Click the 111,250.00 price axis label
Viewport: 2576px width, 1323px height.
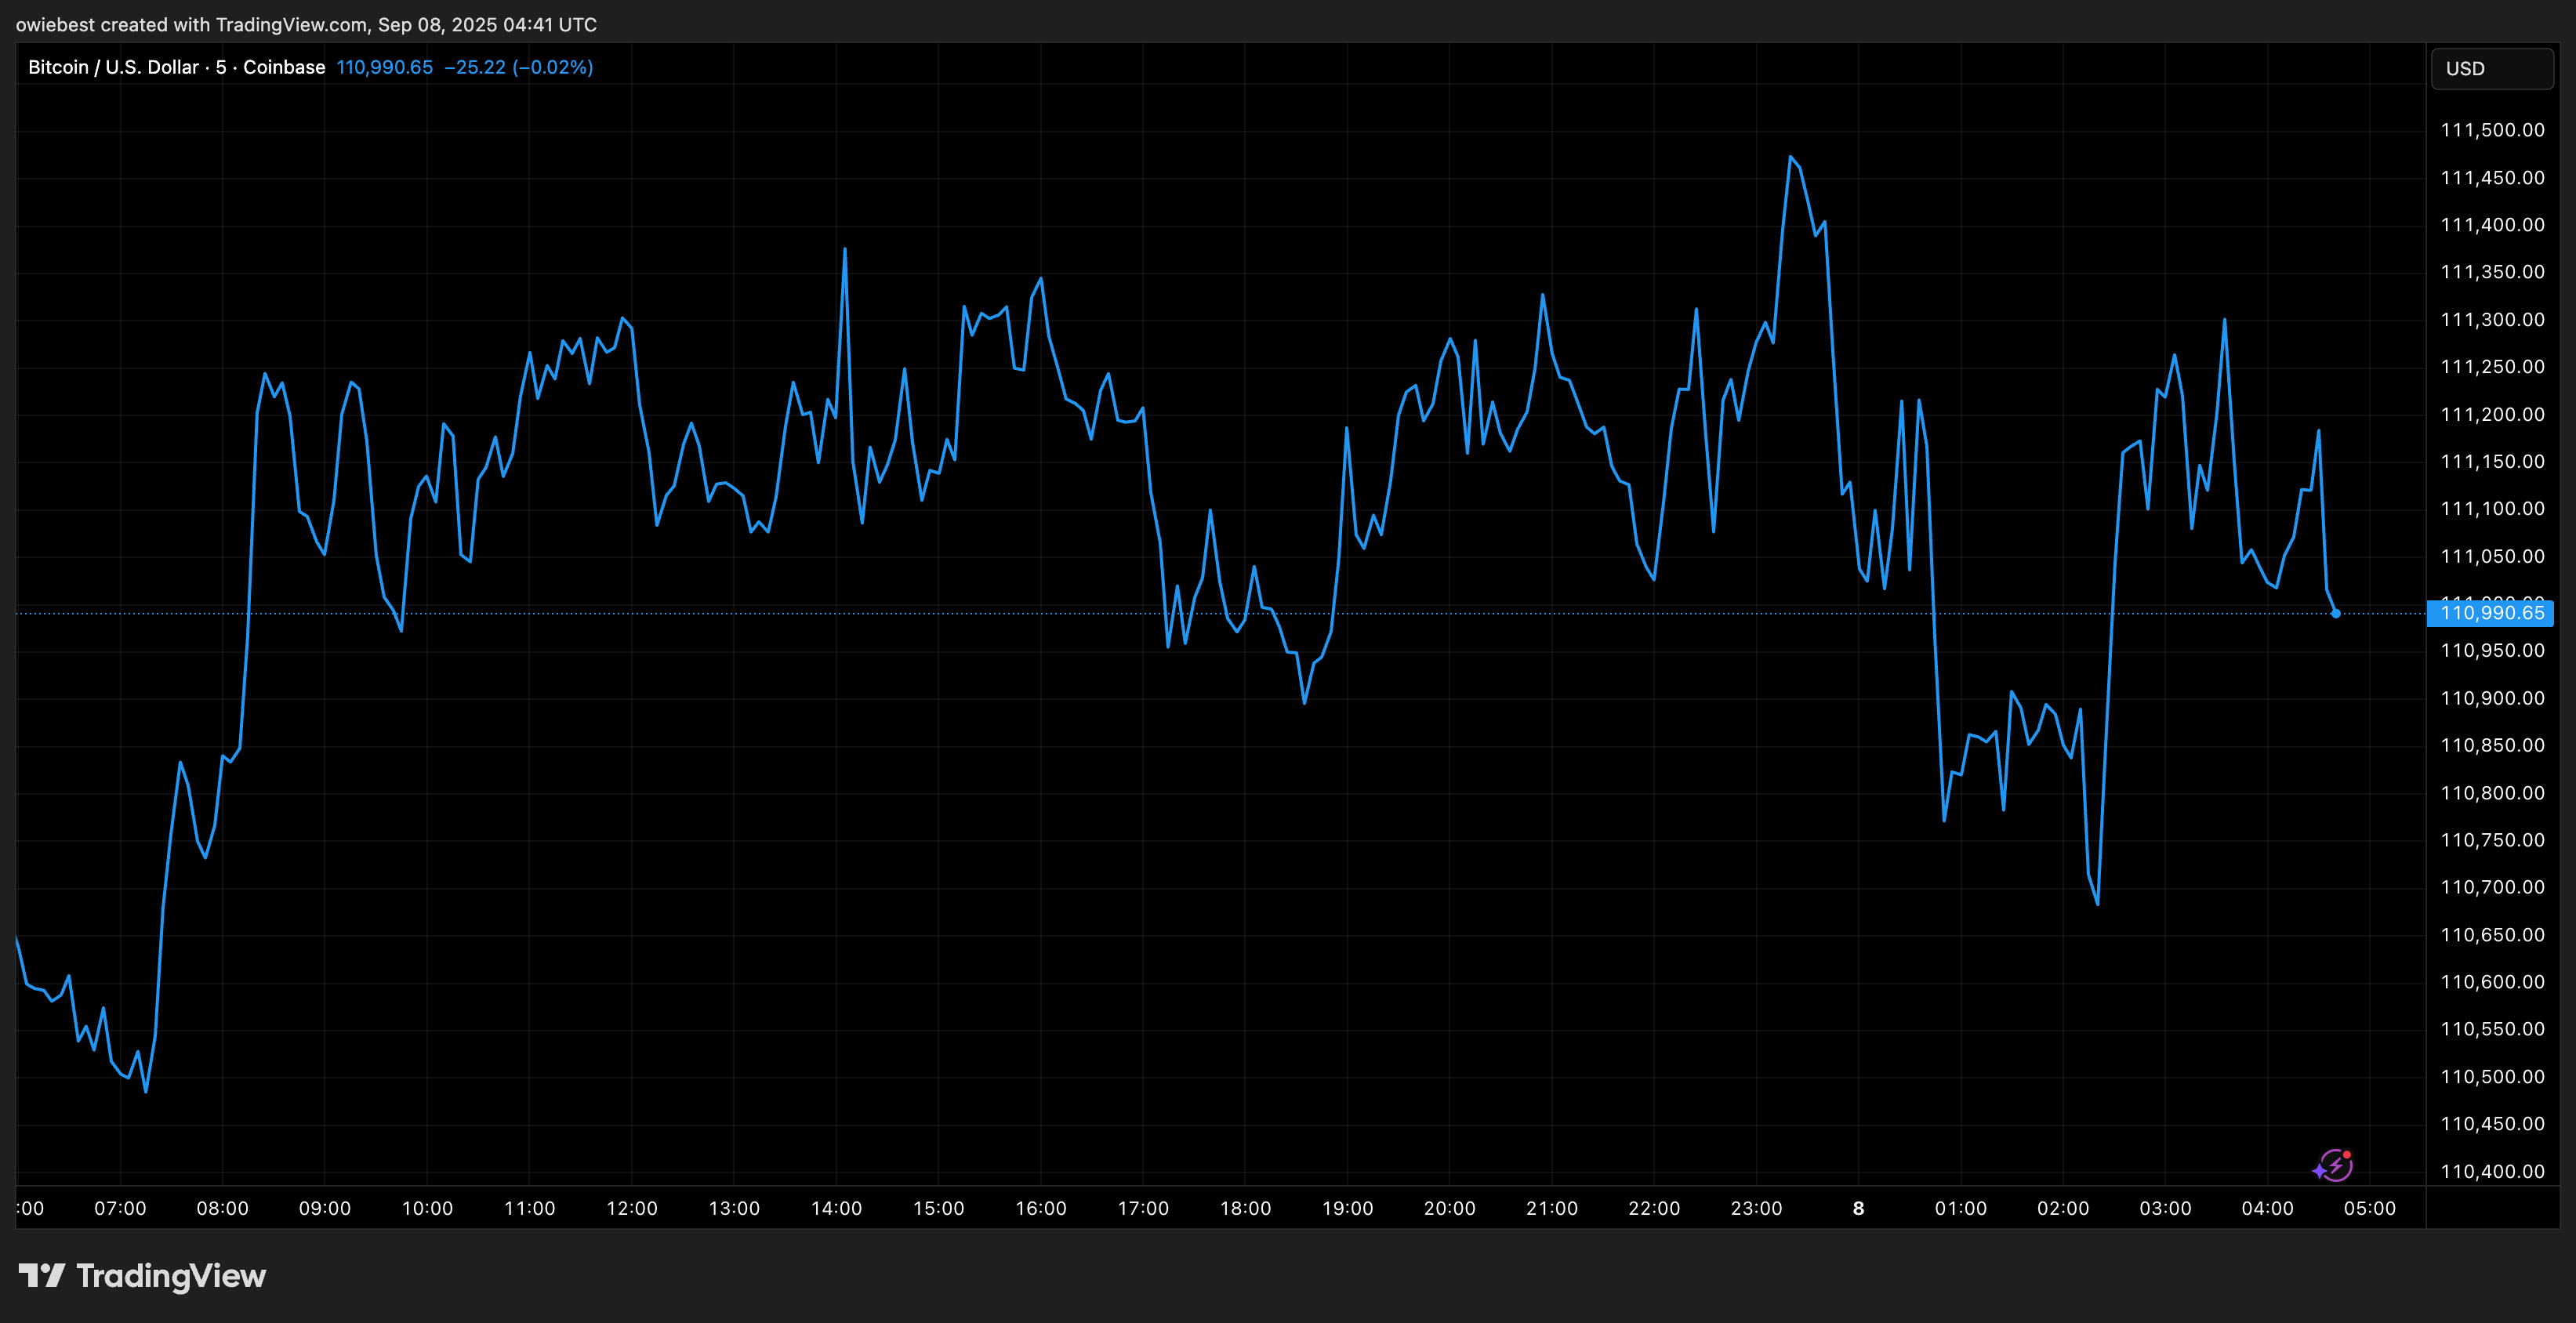coord(2492,367)
